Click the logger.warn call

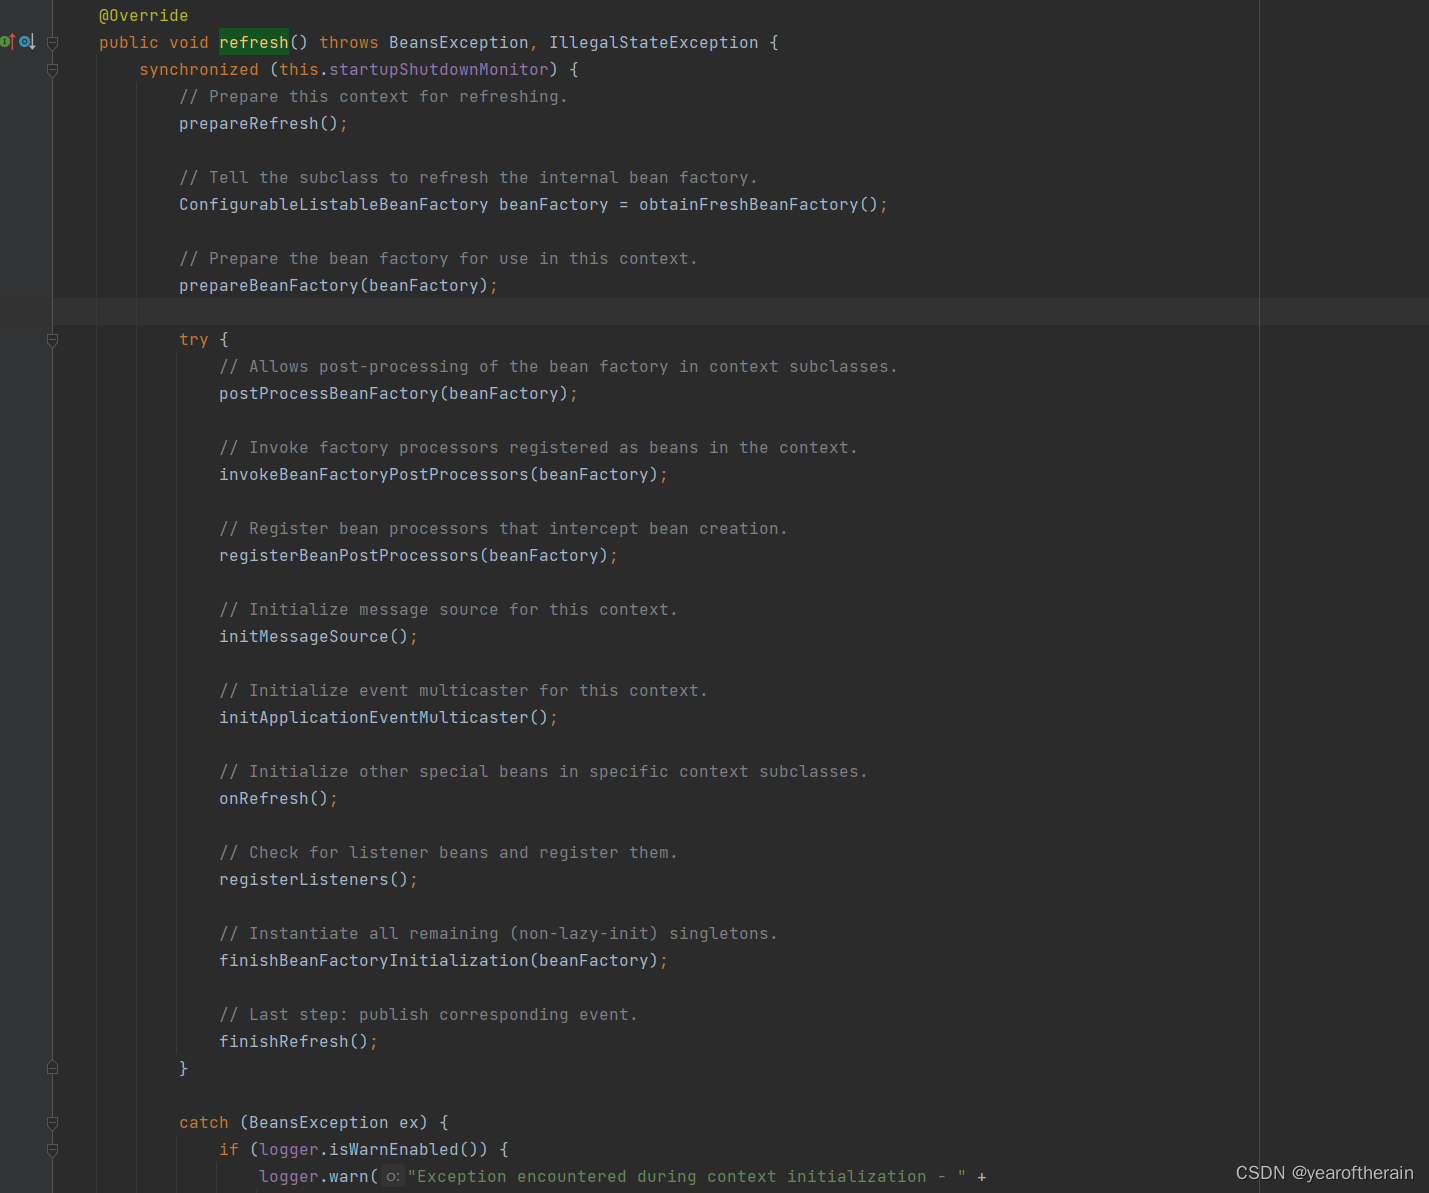(313, 1177)
